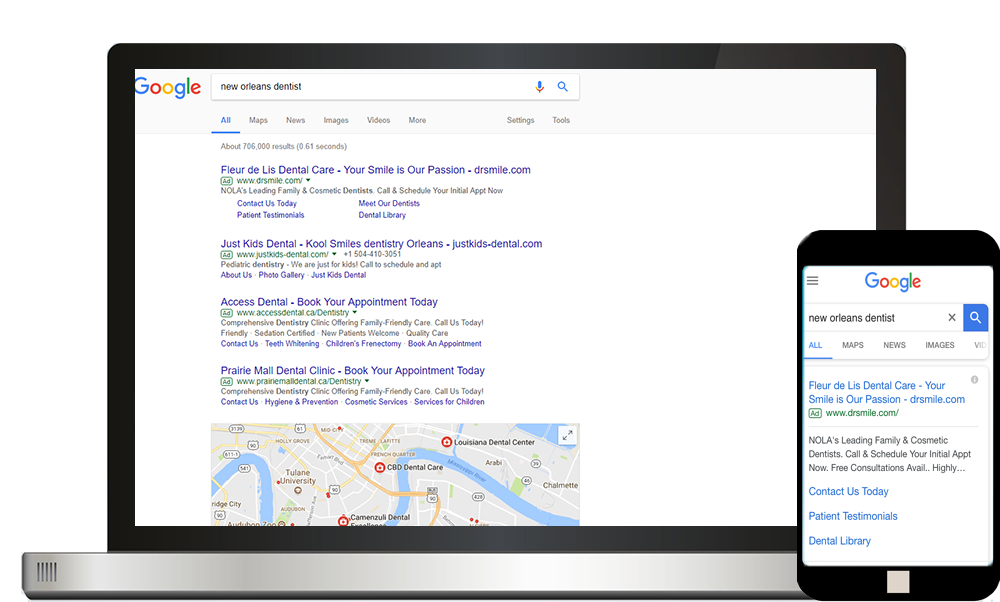Image resolution: width=1000 pixels, height=602 pixels.
Task: Clear the mobile search with X icon
Action: 952,318
